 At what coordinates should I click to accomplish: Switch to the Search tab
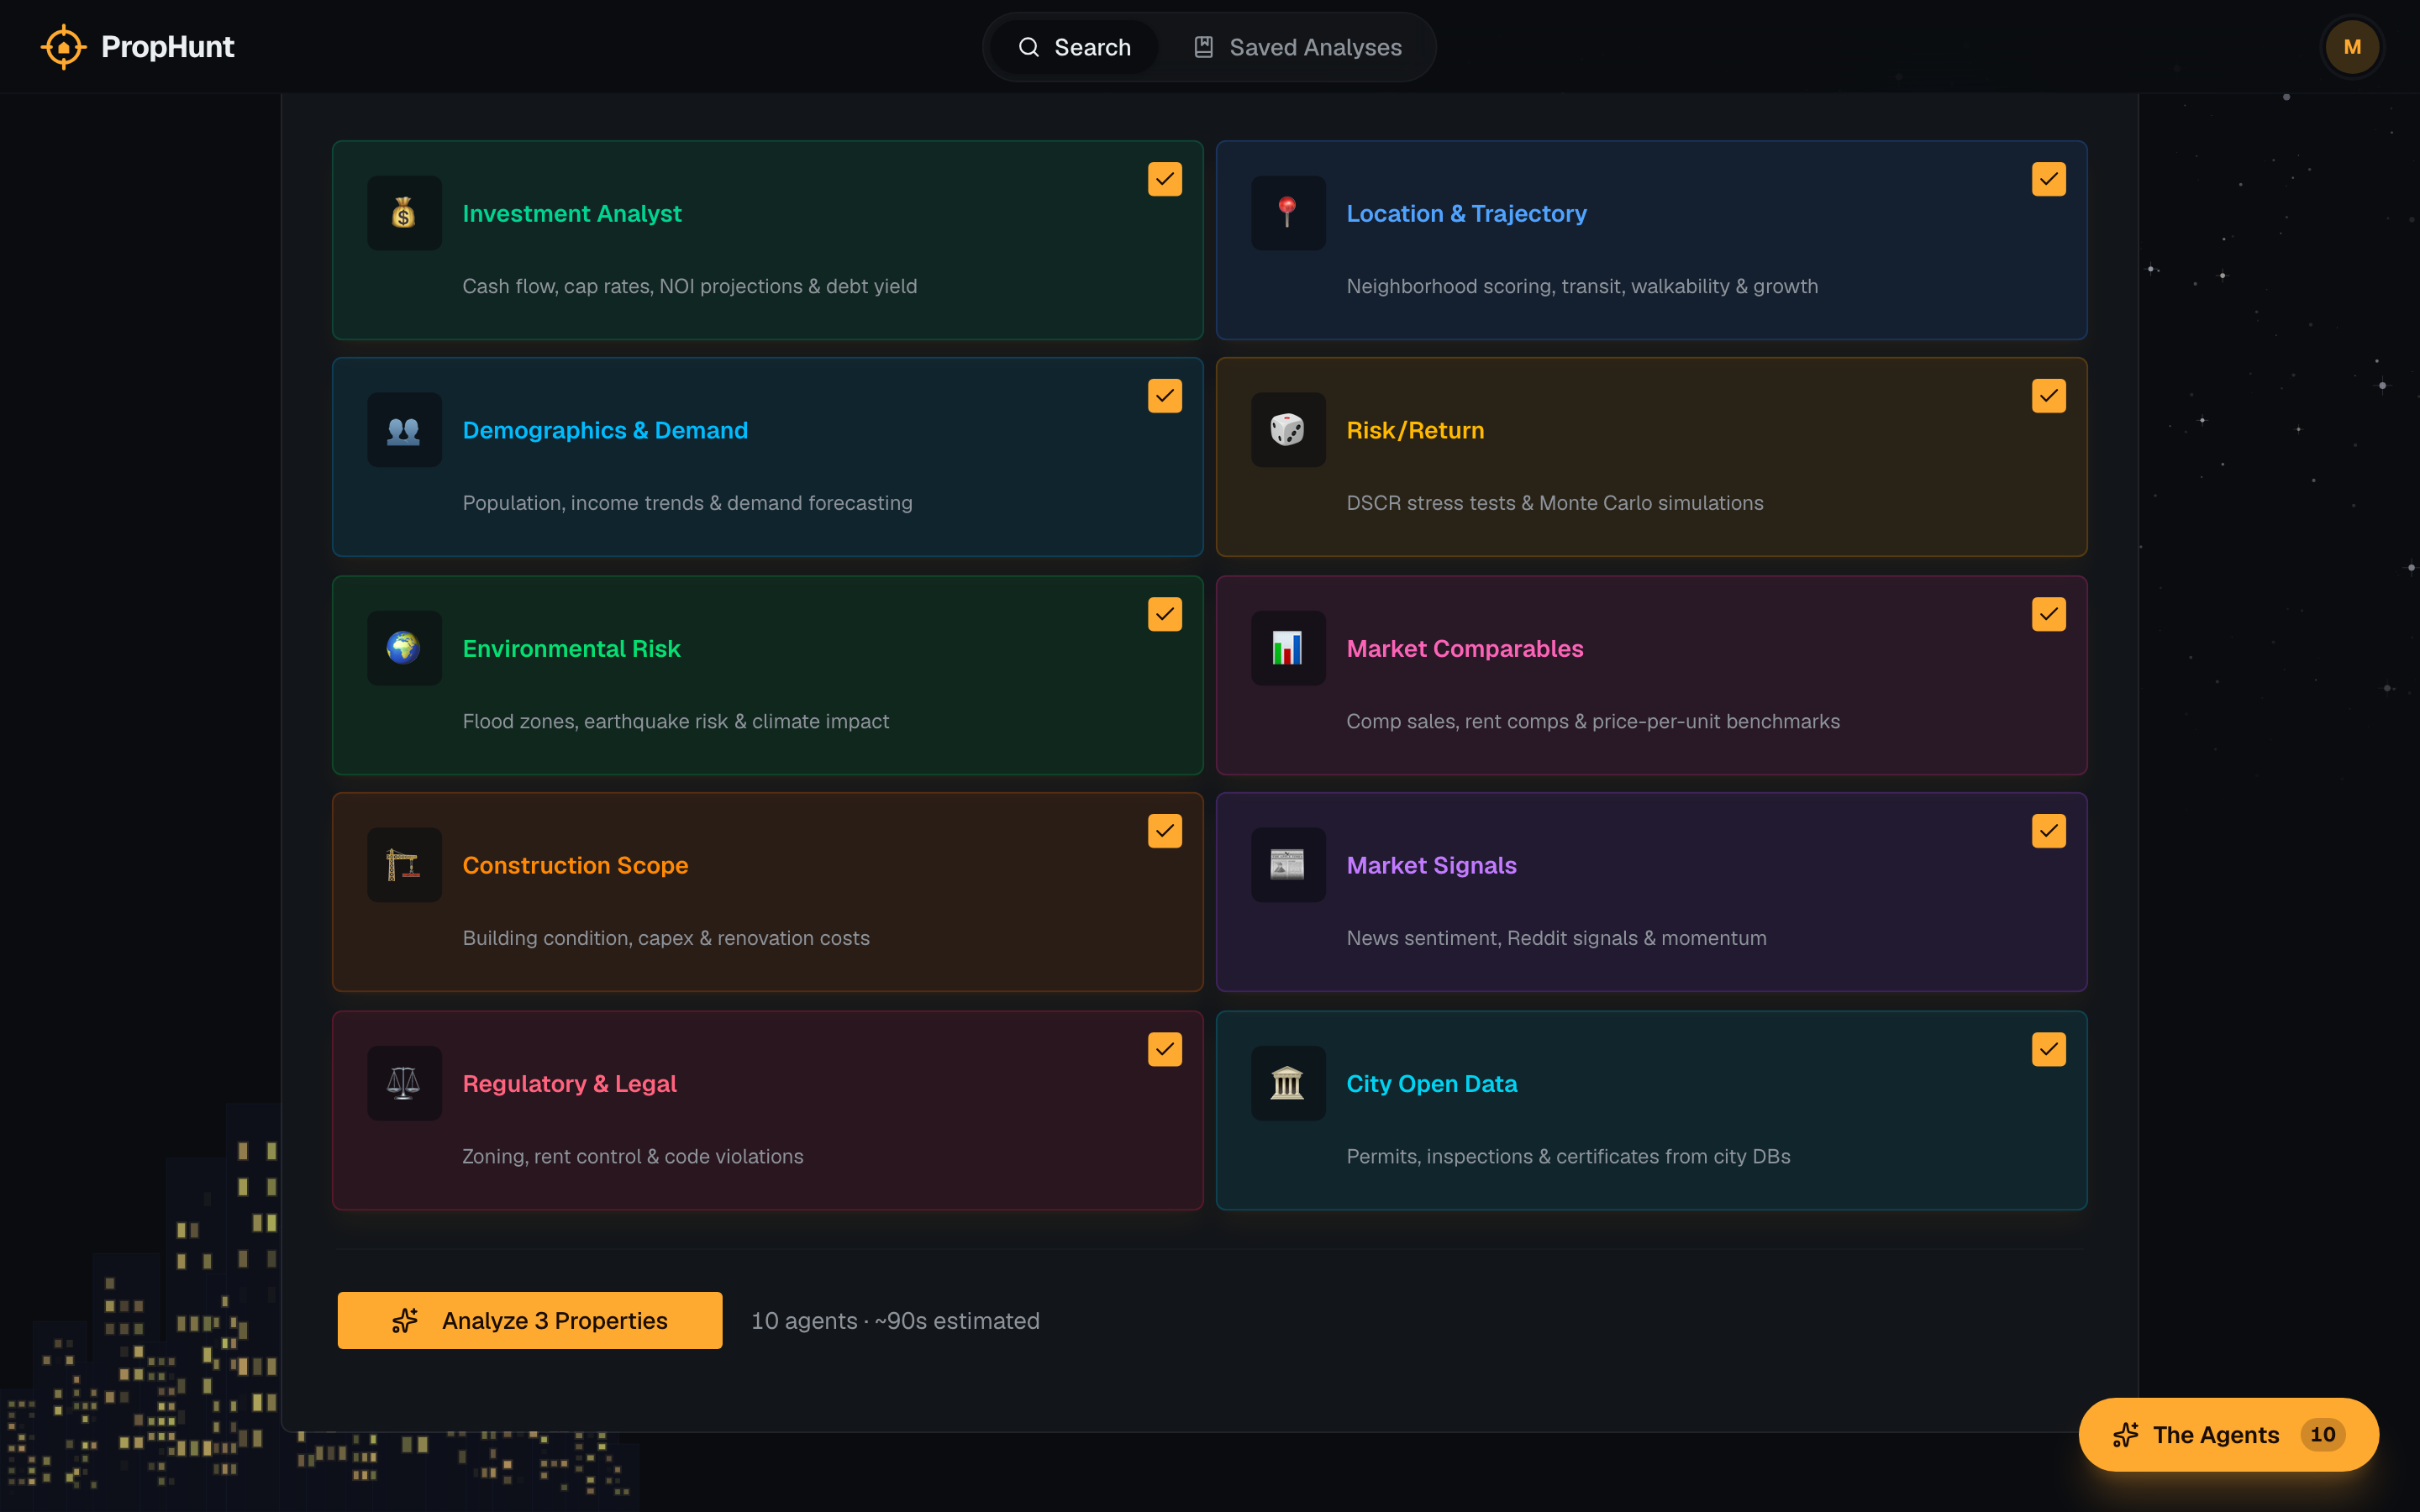[1074, 47]
